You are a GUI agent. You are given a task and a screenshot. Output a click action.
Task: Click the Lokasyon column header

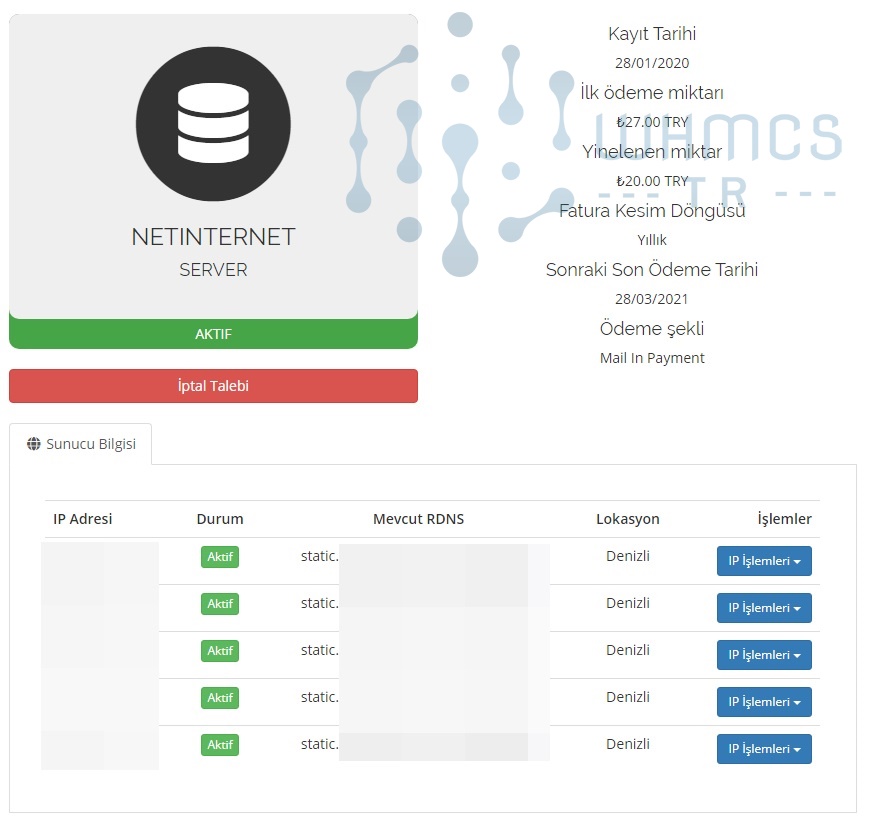[628, 519]
